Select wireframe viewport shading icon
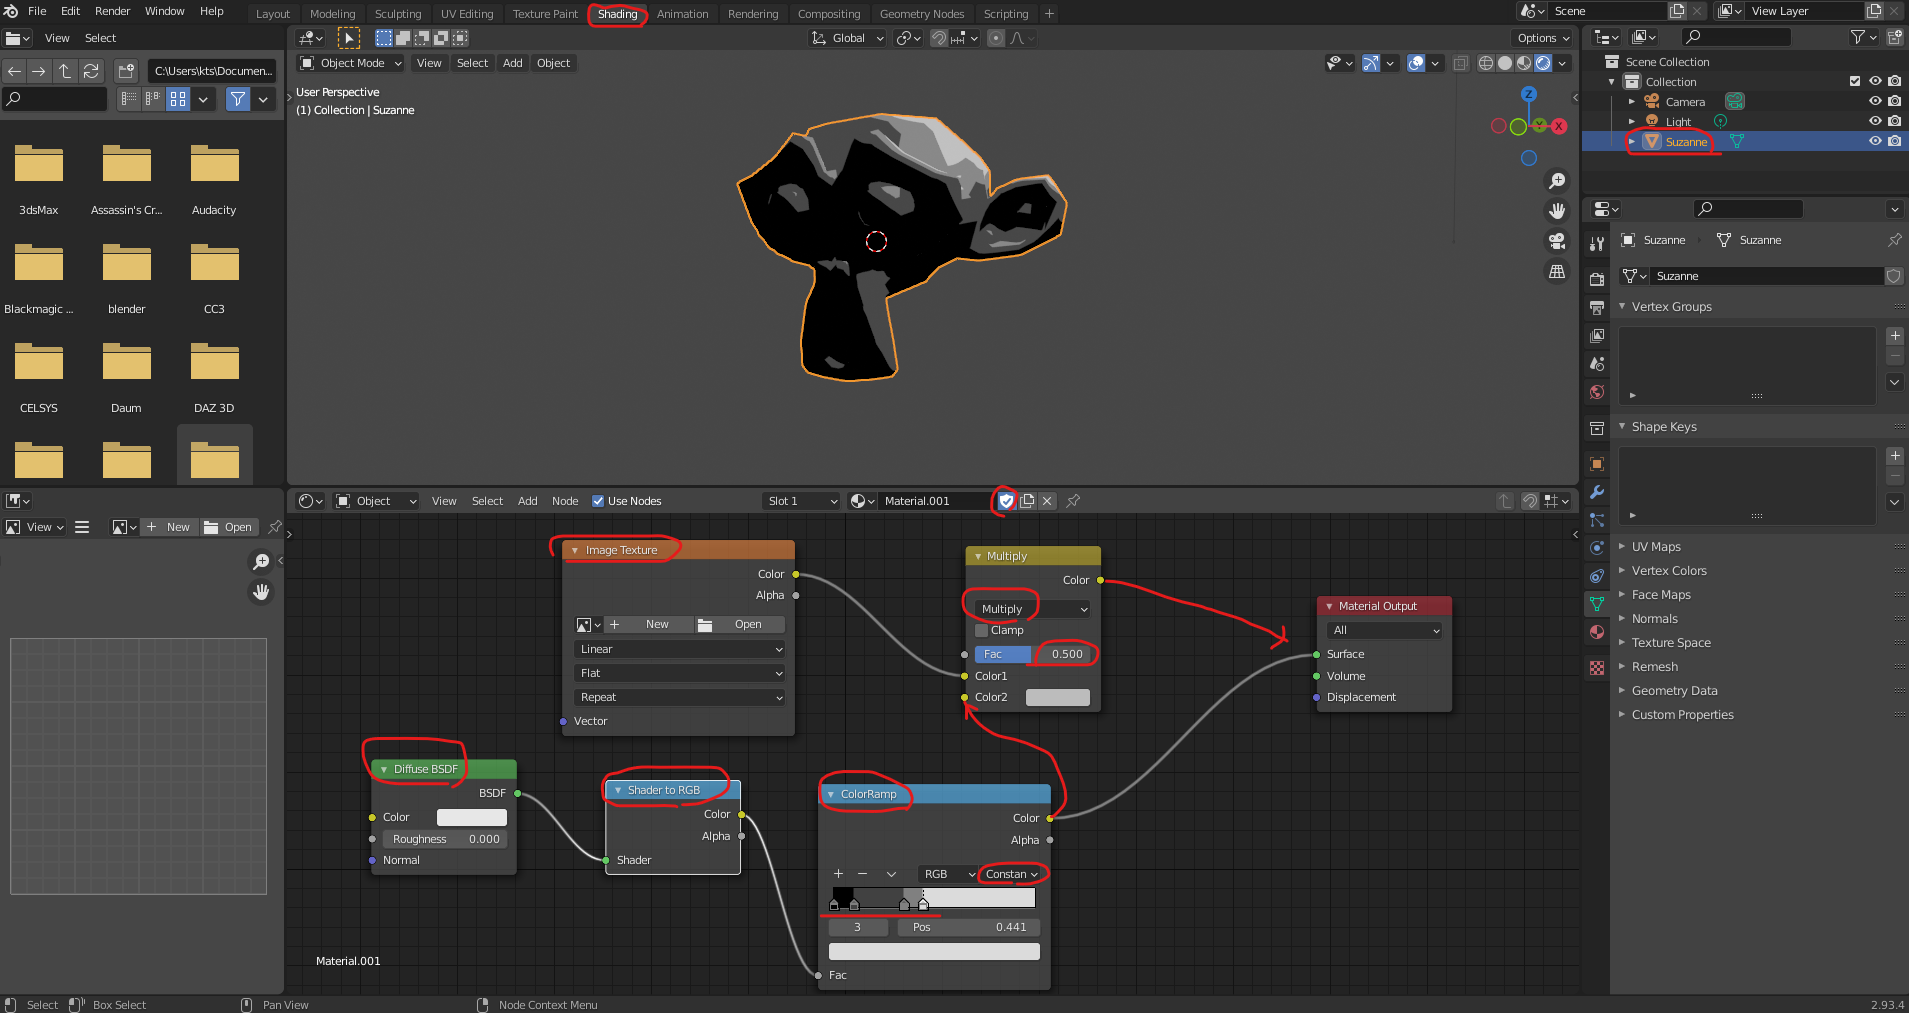The image size is (1909, 1013). (1486, 63)
